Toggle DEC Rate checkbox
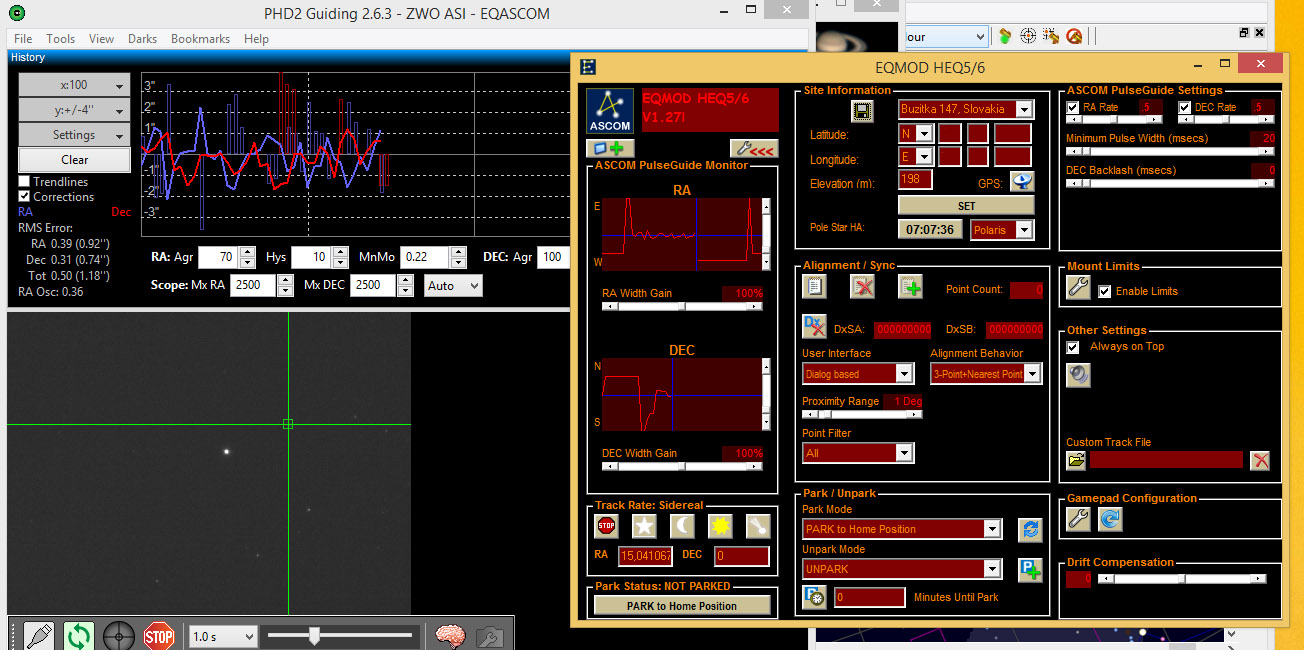1304x650 pixels. [x=1185, y=107]
